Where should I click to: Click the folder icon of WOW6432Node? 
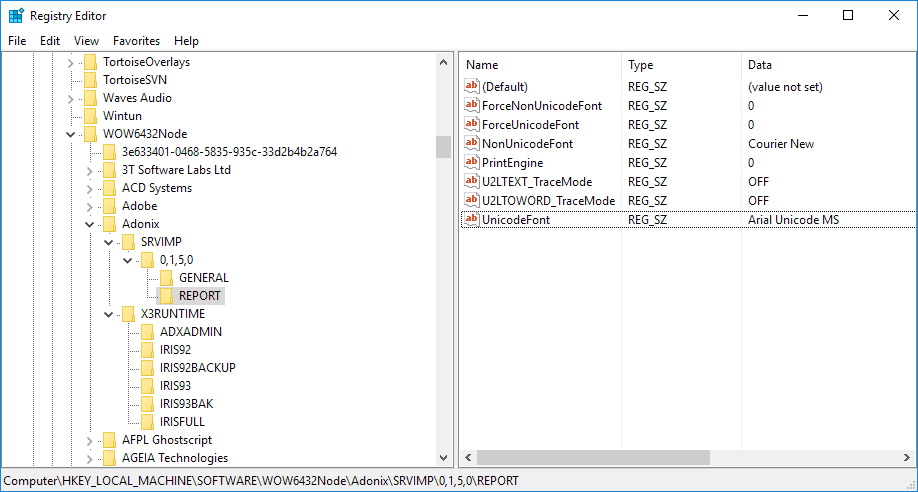coord(90,134)
